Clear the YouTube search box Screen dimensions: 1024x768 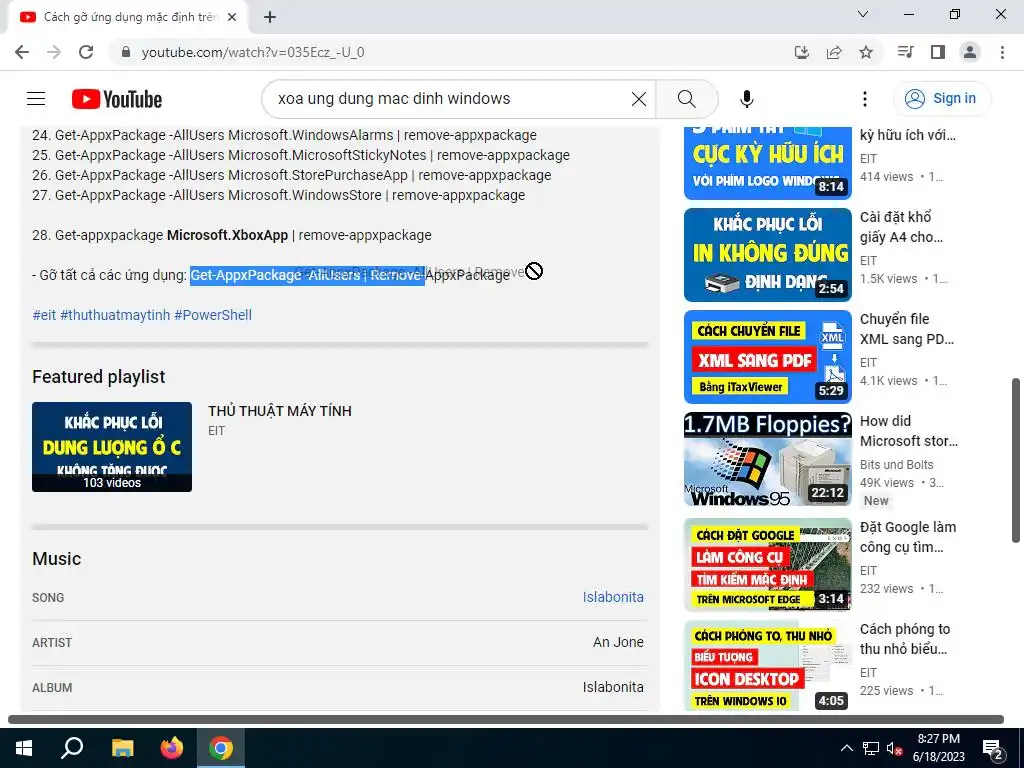(639, 99)
